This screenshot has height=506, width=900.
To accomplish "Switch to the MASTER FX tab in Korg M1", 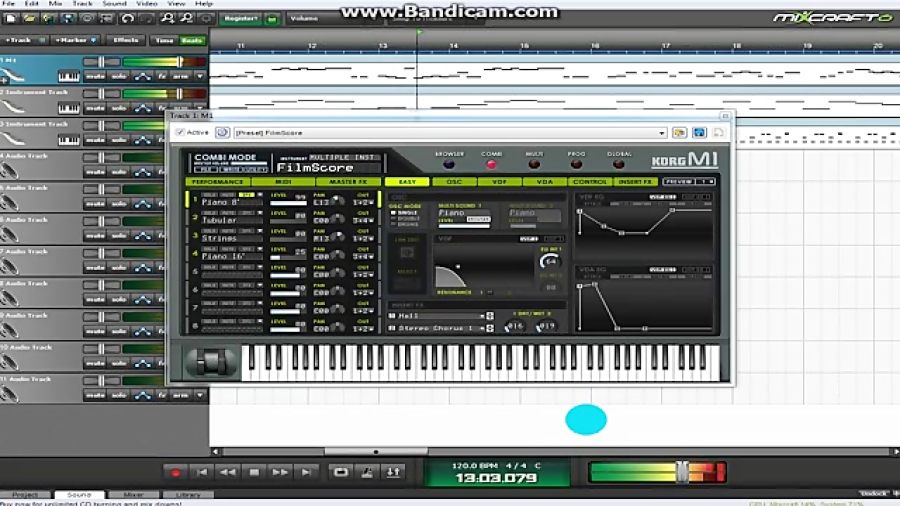I will tap(348, 182).
